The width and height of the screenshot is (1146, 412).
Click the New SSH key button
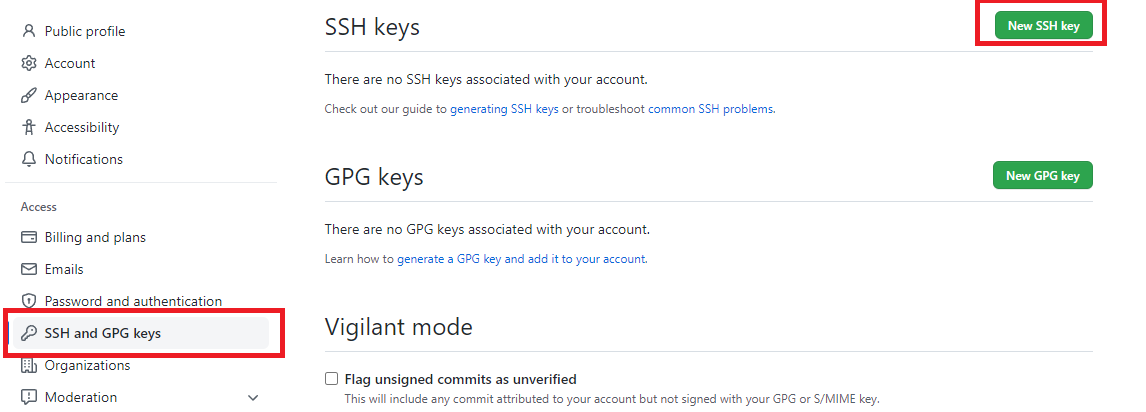[x=1043, y=26]
